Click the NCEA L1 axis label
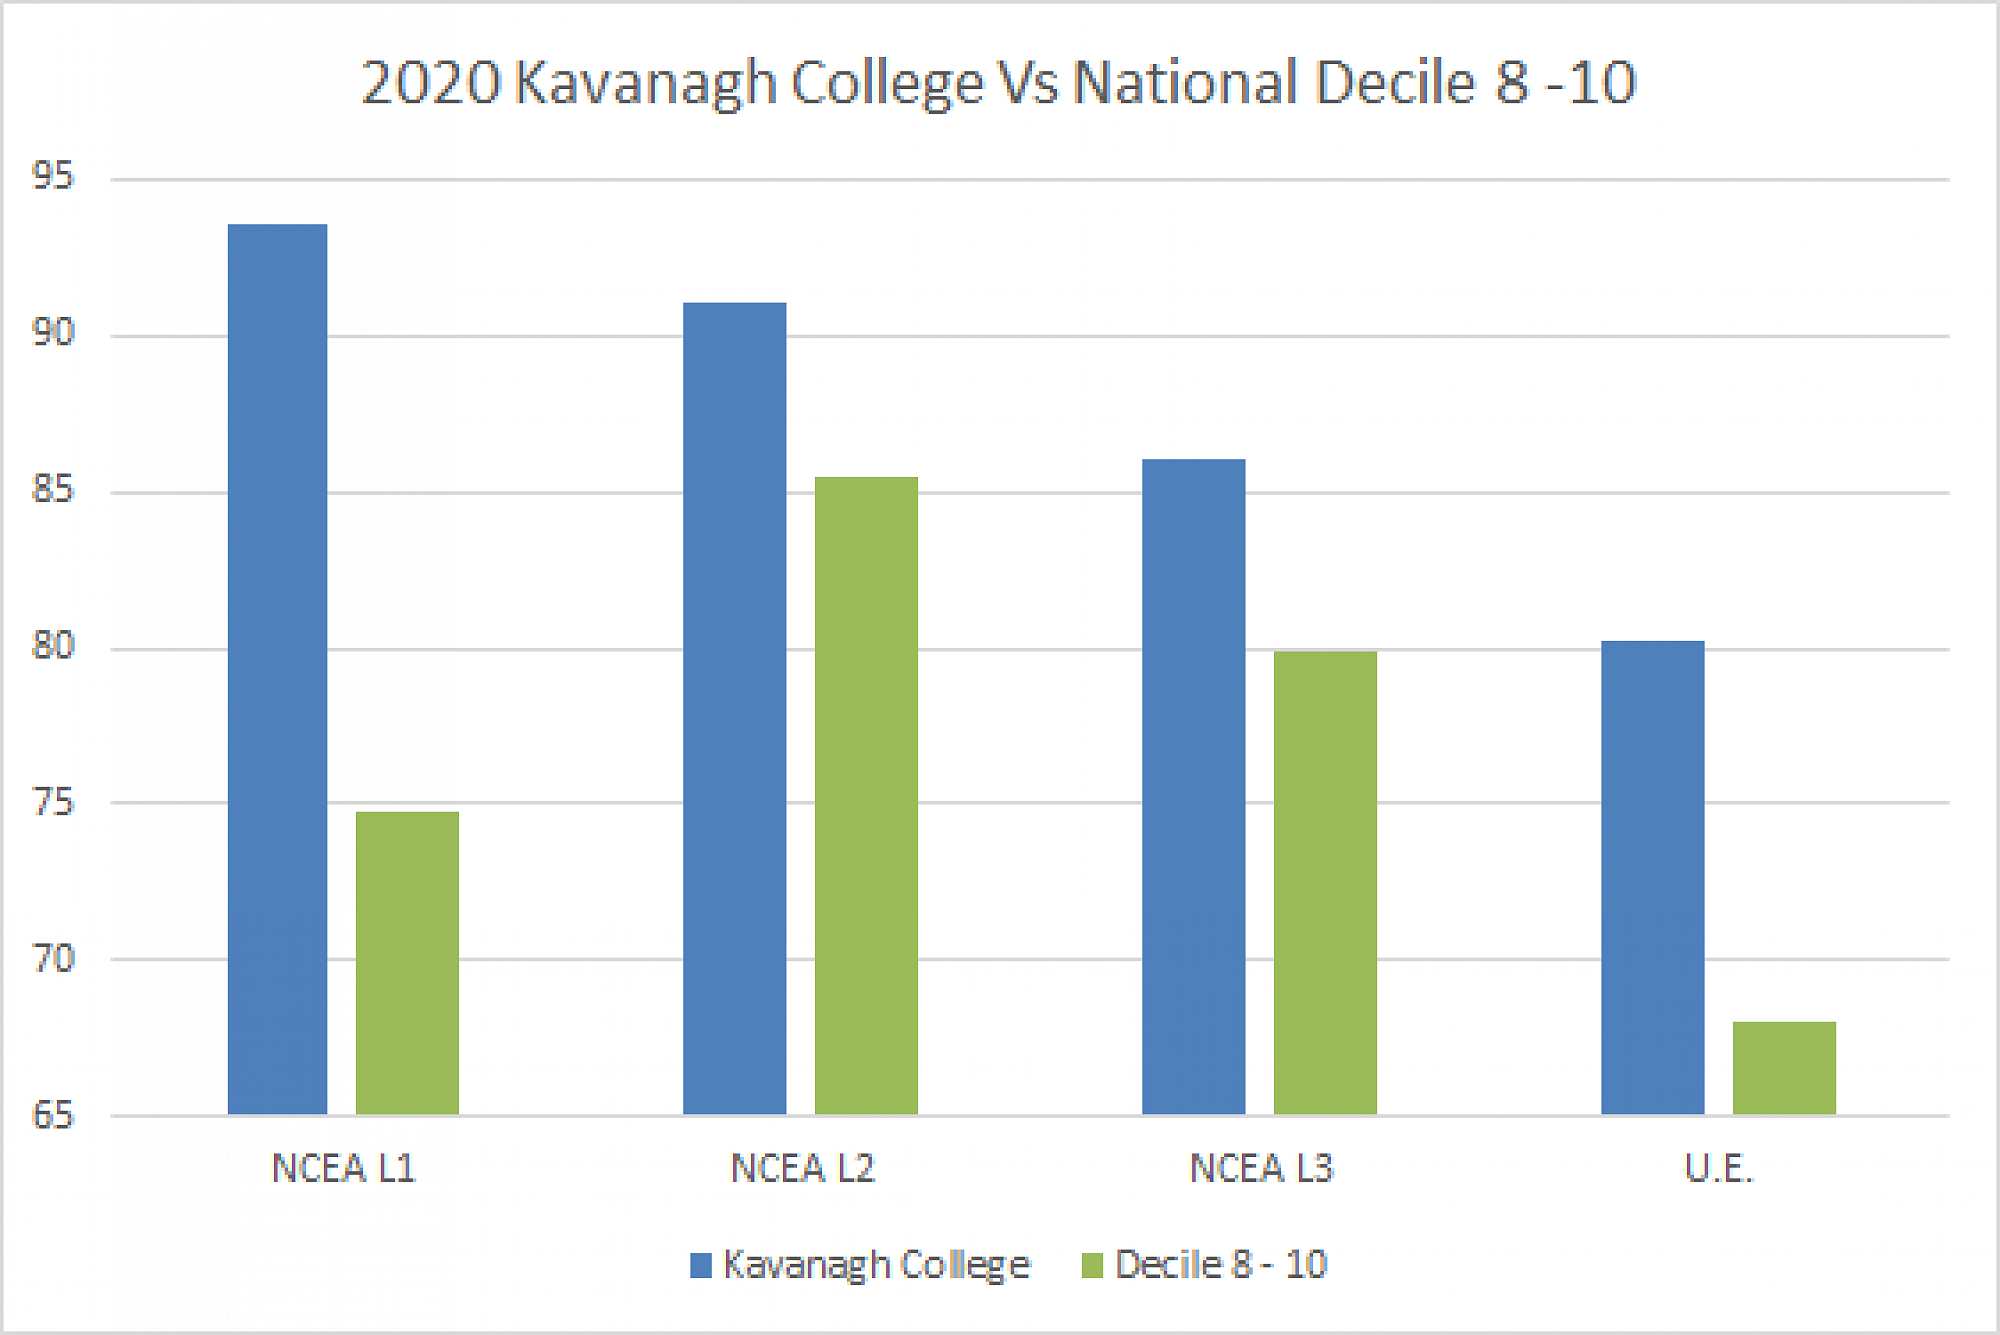Viewport: 2000px width, 1335px height. (343, 1168)
